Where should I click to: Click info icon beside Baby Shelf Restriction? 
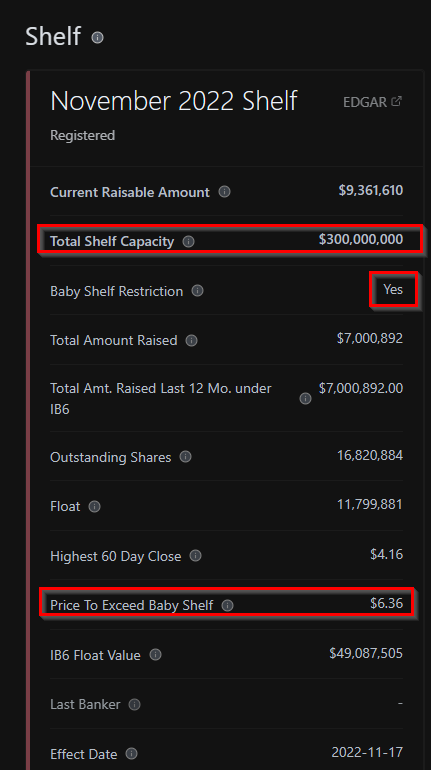click(197, 291)
